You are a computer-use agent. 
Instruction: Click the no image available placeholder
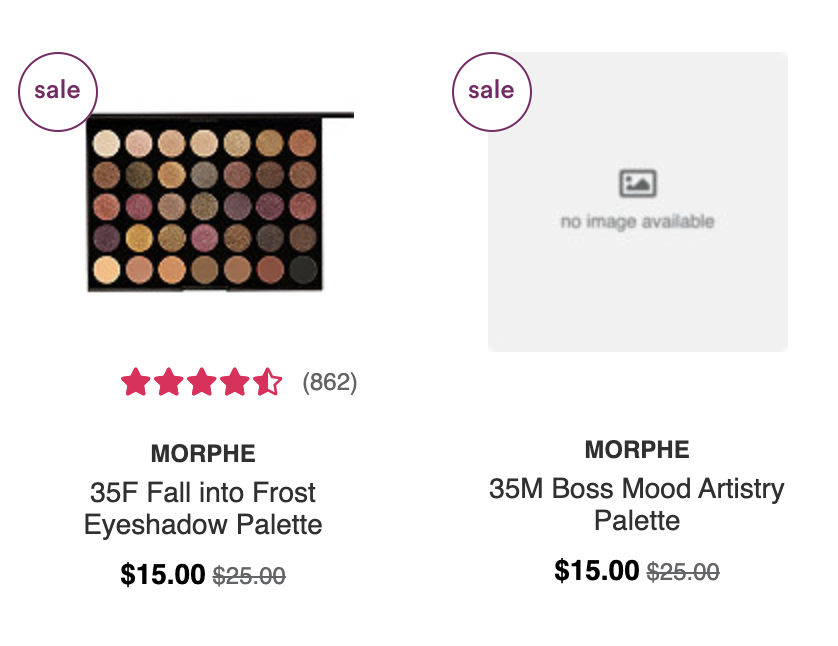click(638, 202)
